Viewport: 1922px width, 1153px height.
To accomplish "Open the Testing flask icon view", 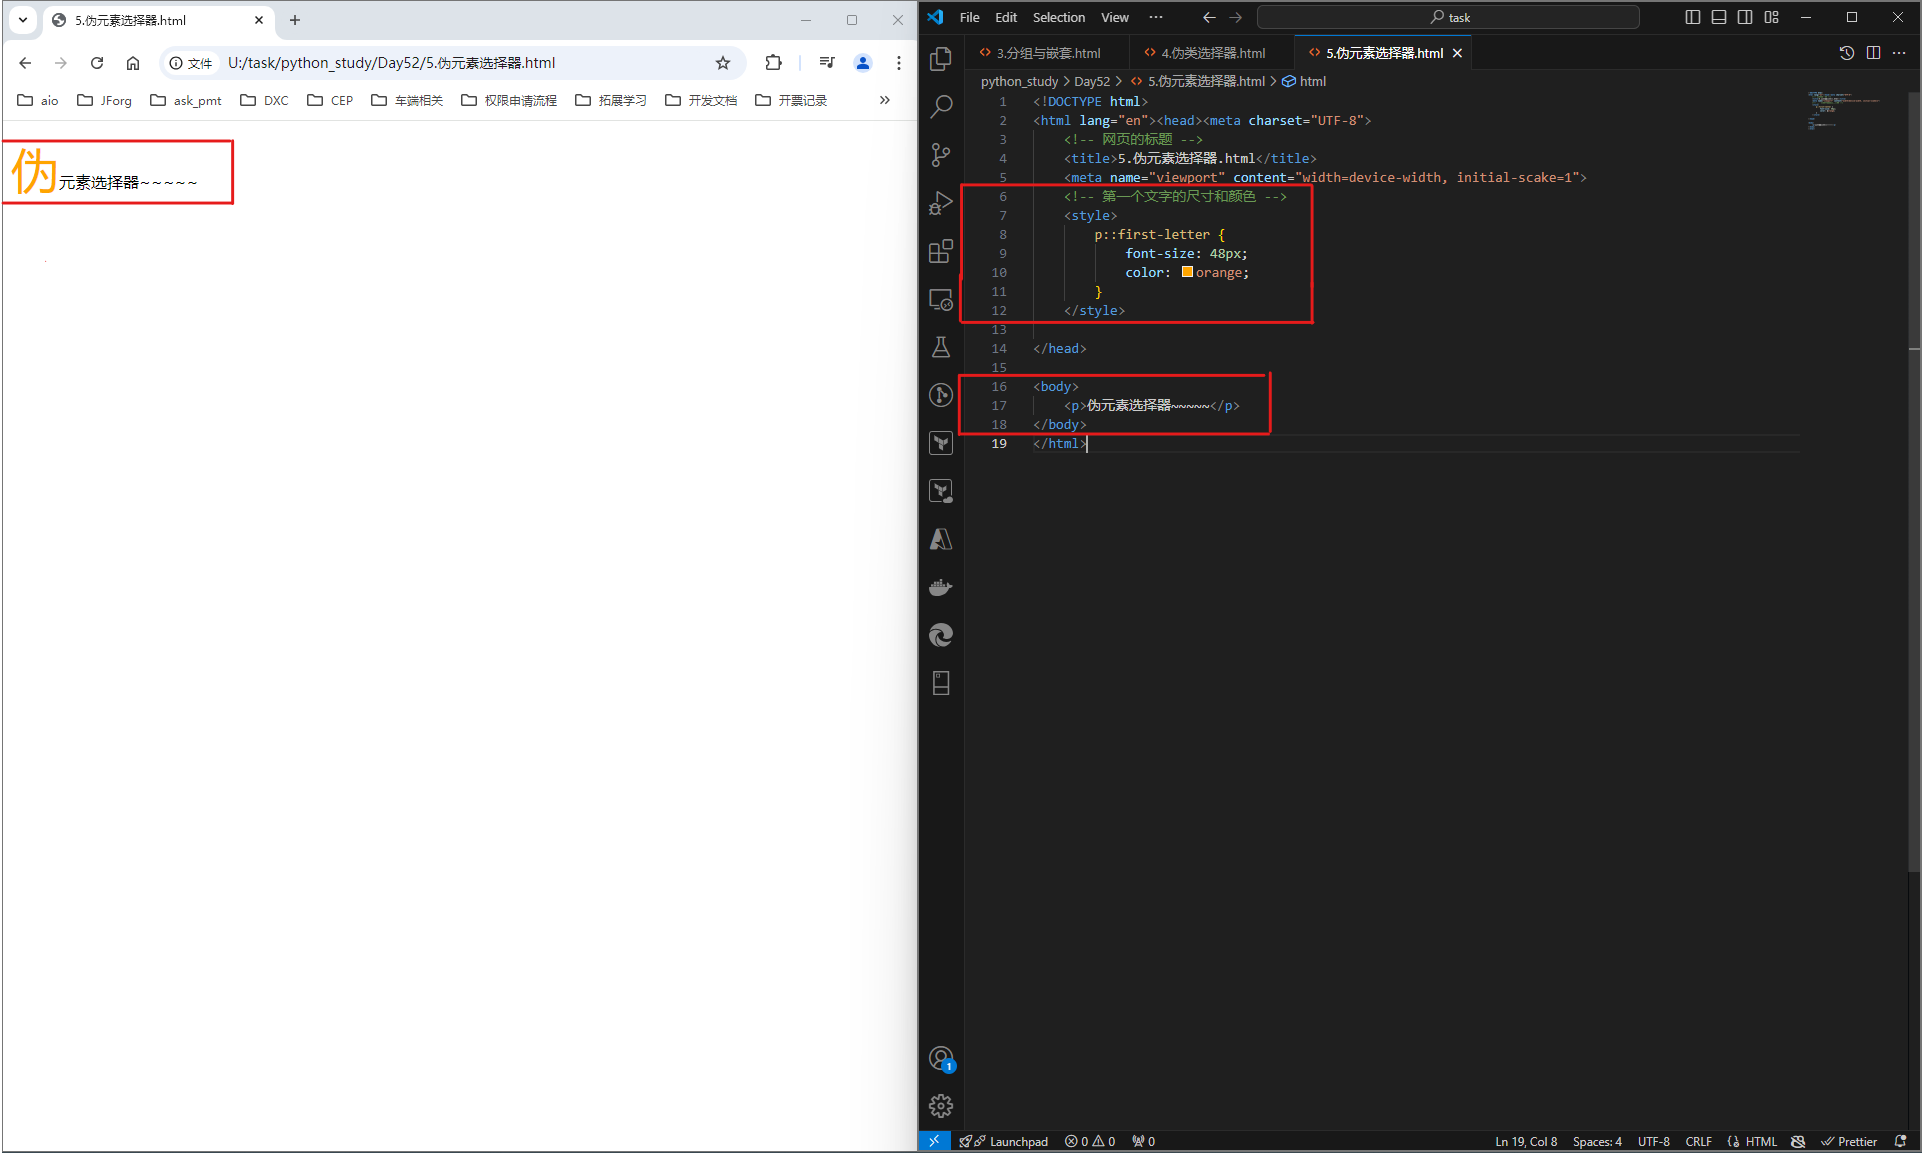I will pyautogui.click(x=940, y=347).
